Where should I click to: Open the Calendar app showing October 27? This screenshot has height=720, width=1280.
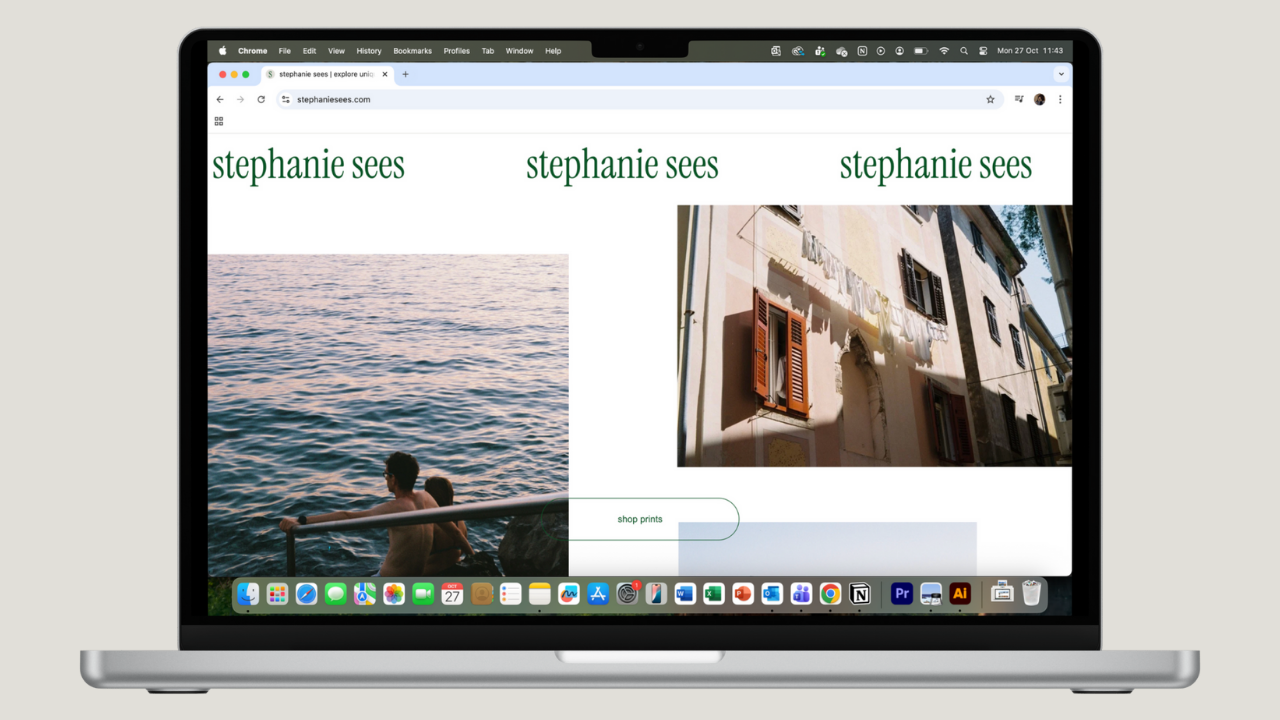click(x=452, y=593)
